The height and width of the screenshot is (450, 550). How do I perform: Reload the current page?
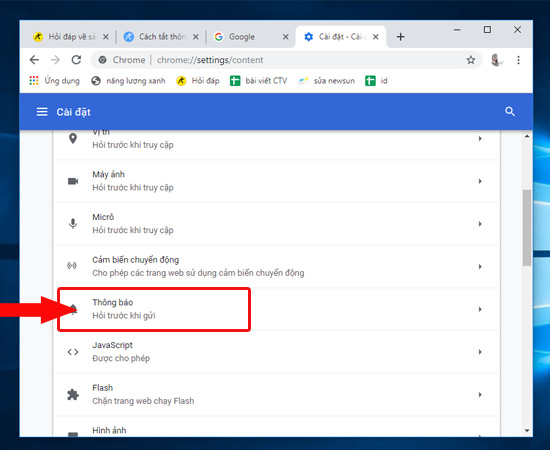[x=76, y=60]
